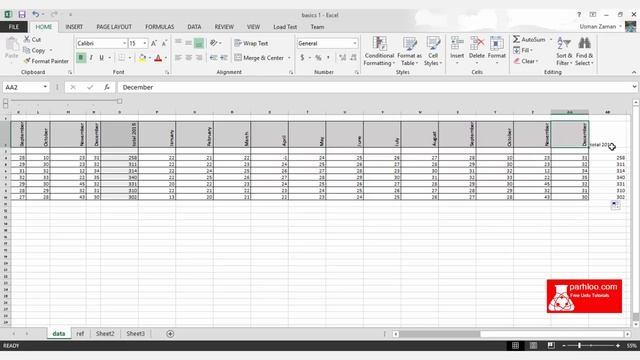
Task: Toggle Wrap Text
Action: (x=251, y=43)
